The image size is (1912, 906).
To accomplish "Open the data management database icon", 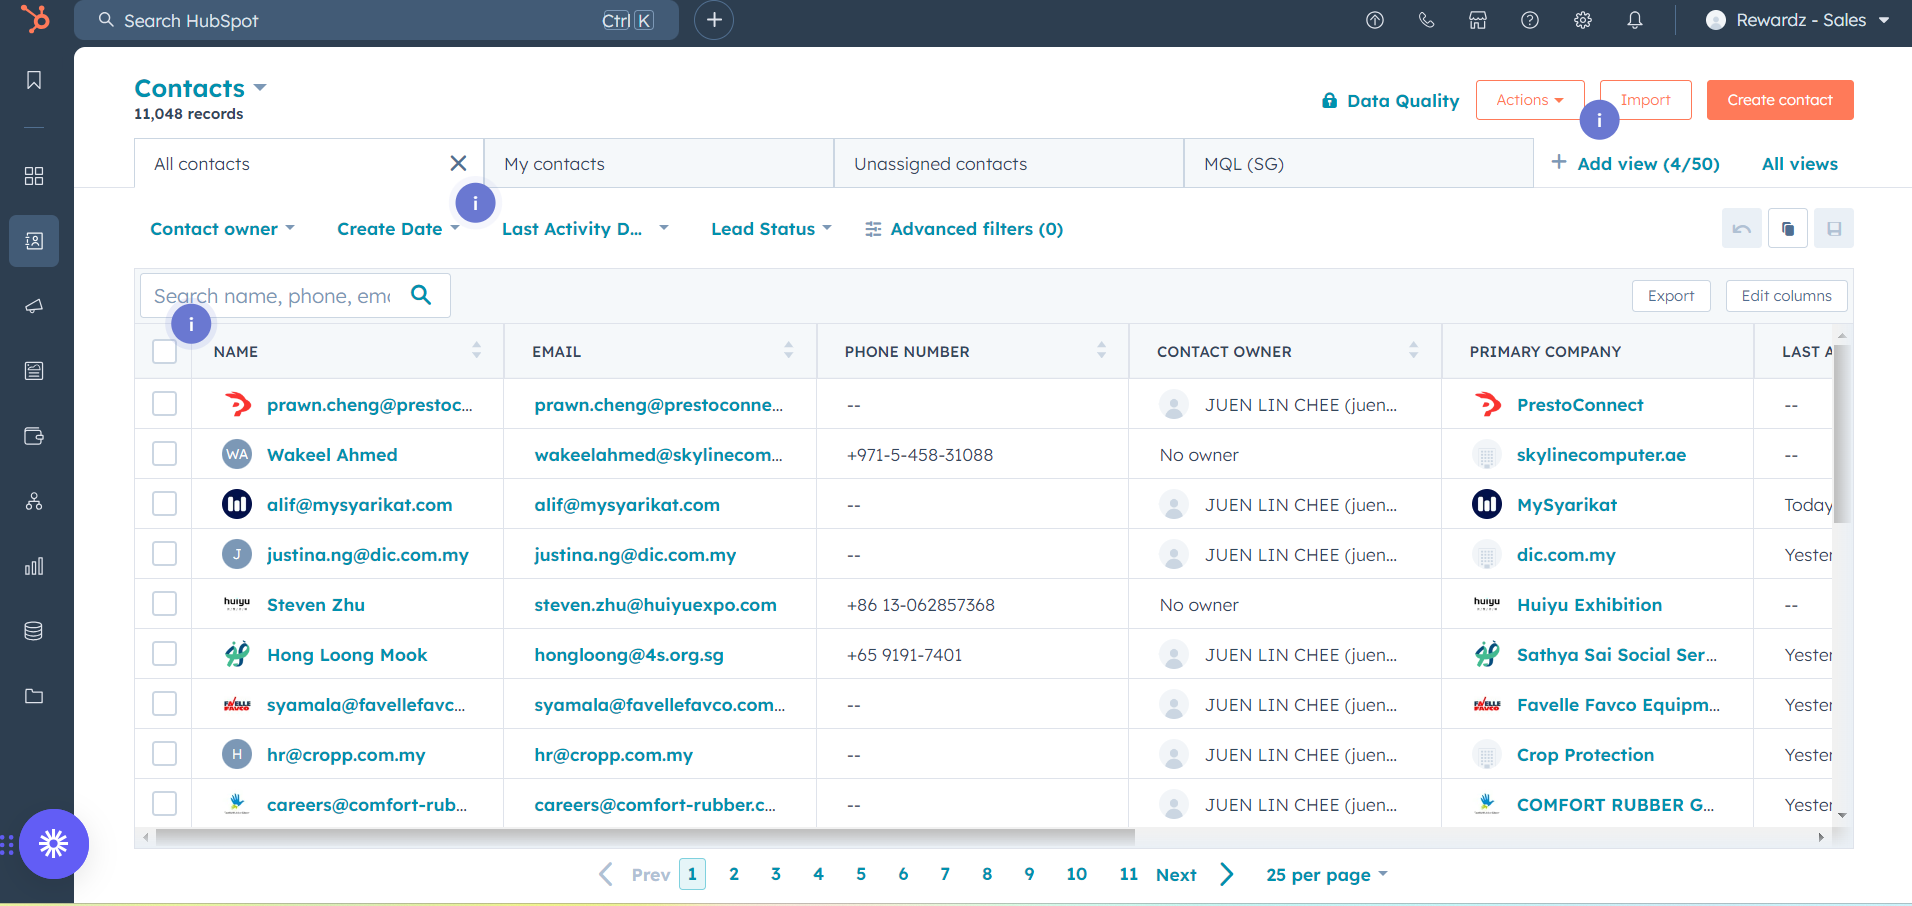I will tap(34, 631).
